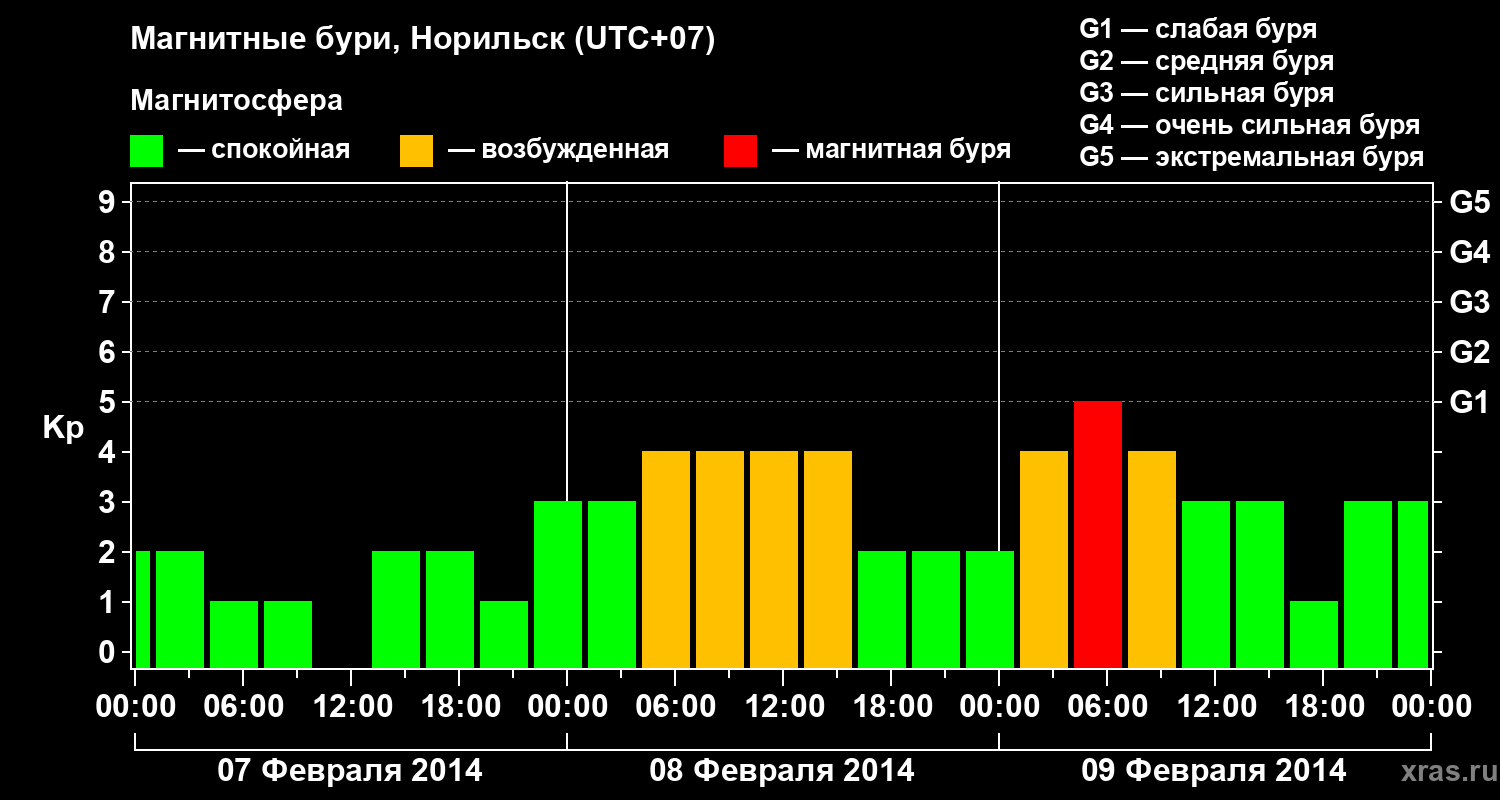
Task: Click the '12:00' time label above 07 Февраля
Action: click(x=351, y=707)
